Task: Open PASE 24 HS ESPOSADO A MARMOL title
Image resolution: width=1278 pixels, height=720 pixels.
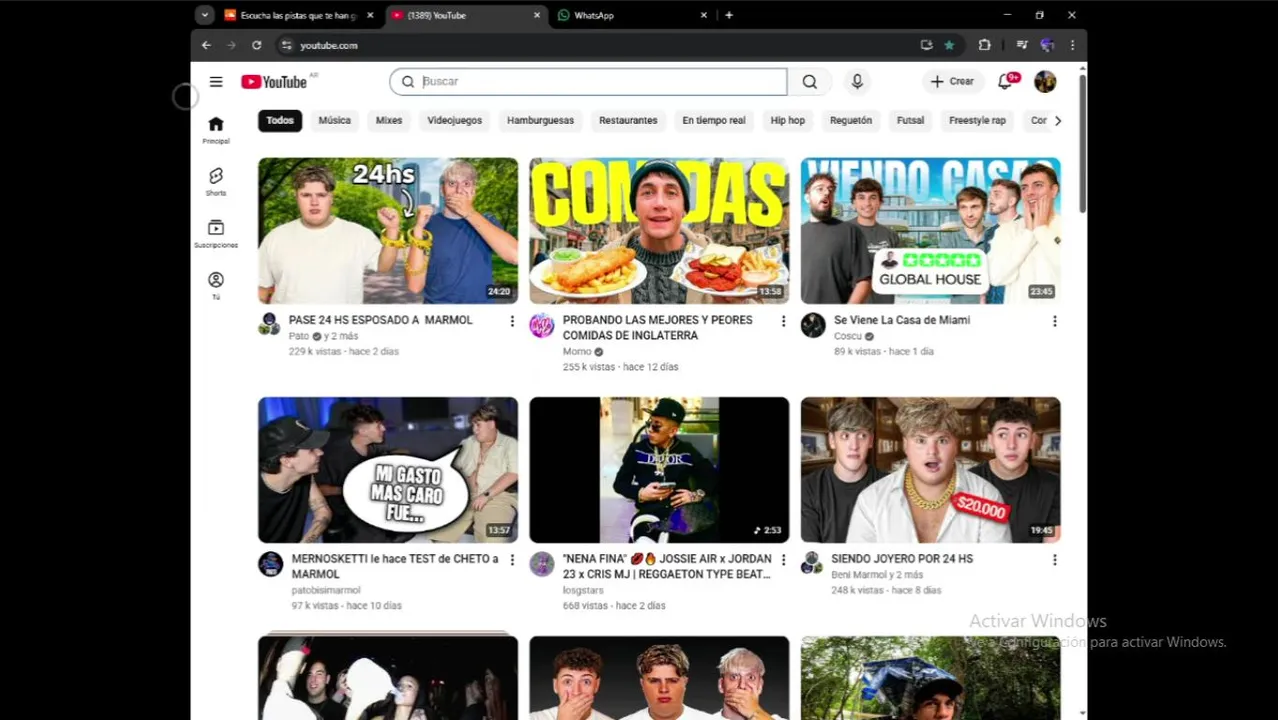Action: 380,320
